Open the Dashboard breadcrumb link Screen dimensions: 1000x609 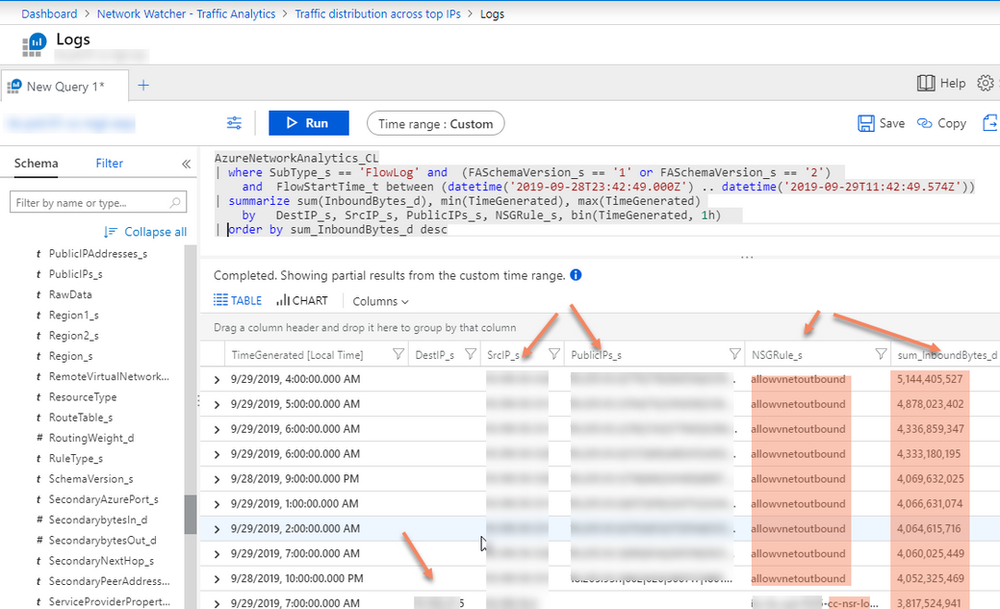[x=49, y=13]
